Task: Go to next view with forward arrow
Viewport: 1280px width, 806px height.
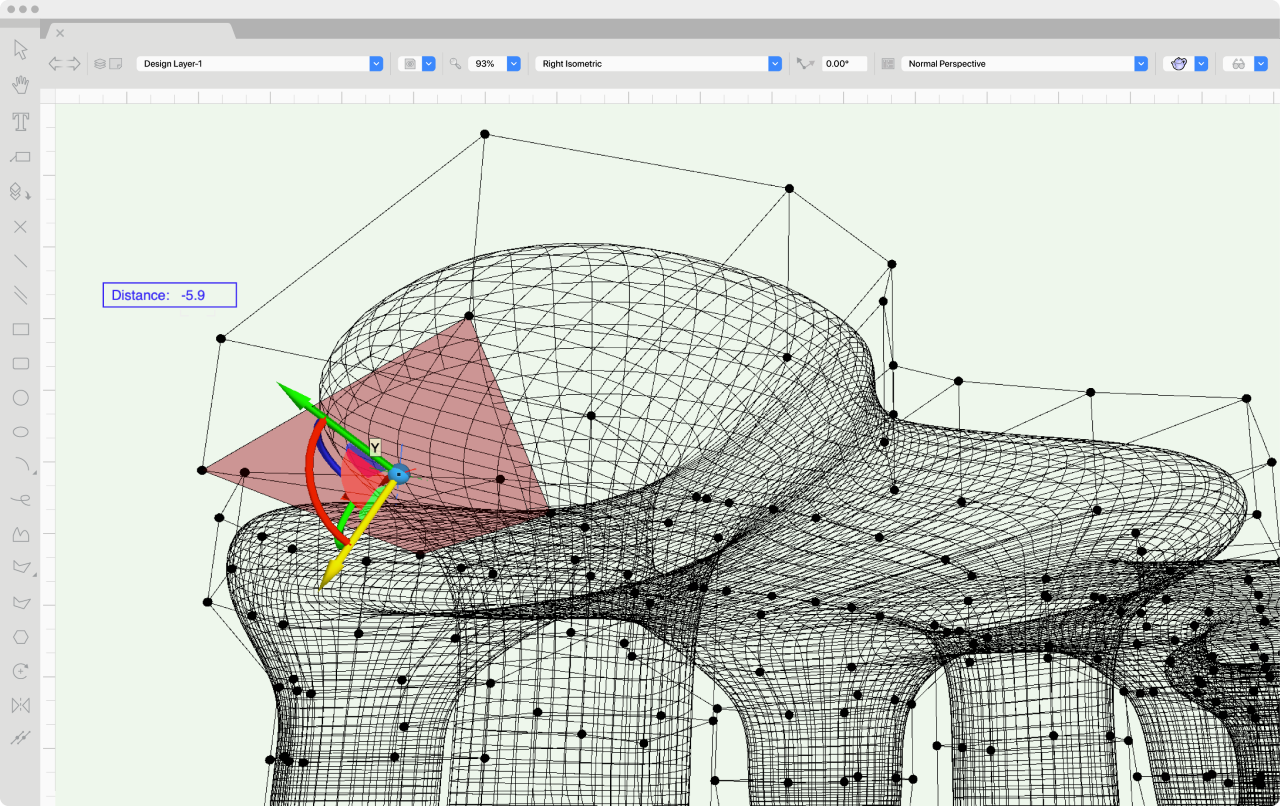Action: tap(74, 64)
